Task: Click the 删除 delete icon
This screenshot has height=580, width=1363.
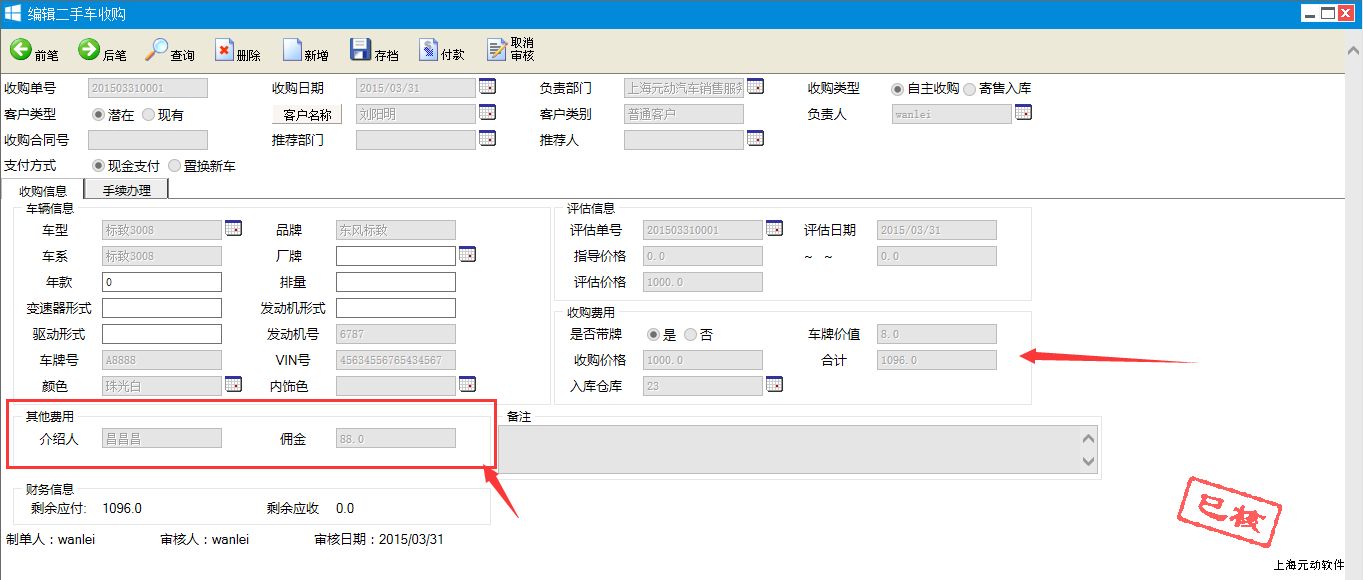Action: pyautogui.click(x=225, y=50)
